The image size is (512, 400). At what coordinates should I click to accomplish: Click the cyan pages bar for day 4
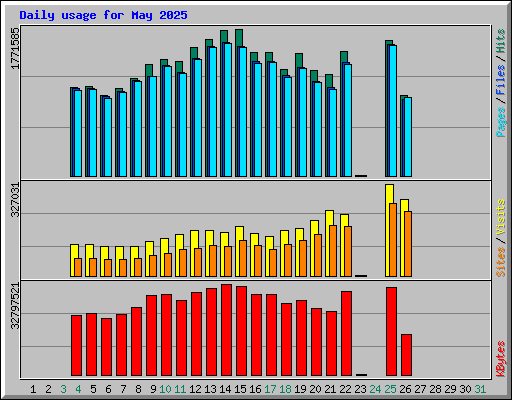coord(78,133)
